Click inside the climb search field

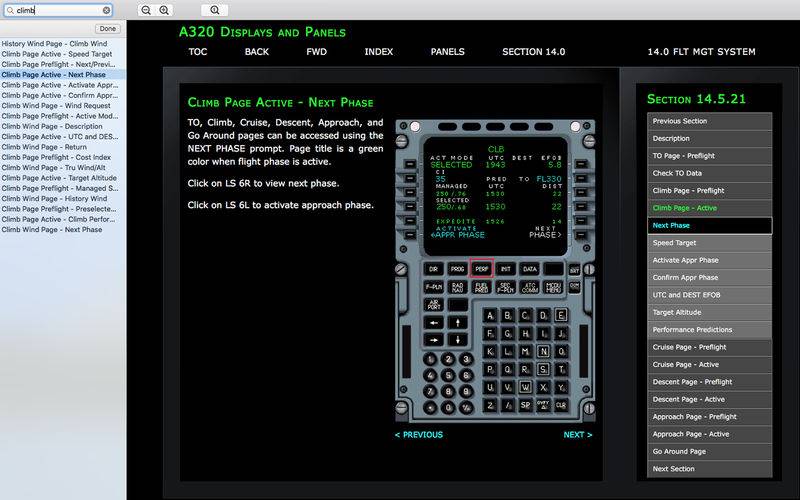58,10
